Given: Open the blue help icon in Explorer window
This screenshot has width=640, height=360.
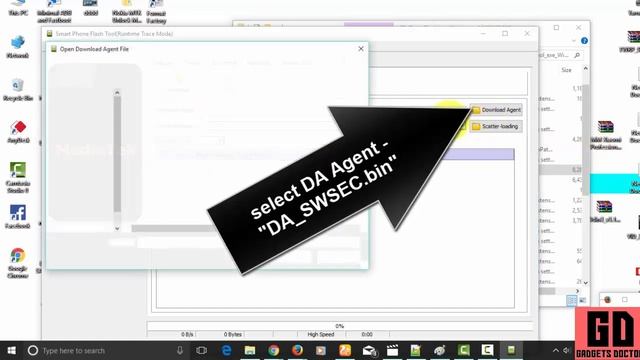Looking at the screenshot, I should point(584,41).
